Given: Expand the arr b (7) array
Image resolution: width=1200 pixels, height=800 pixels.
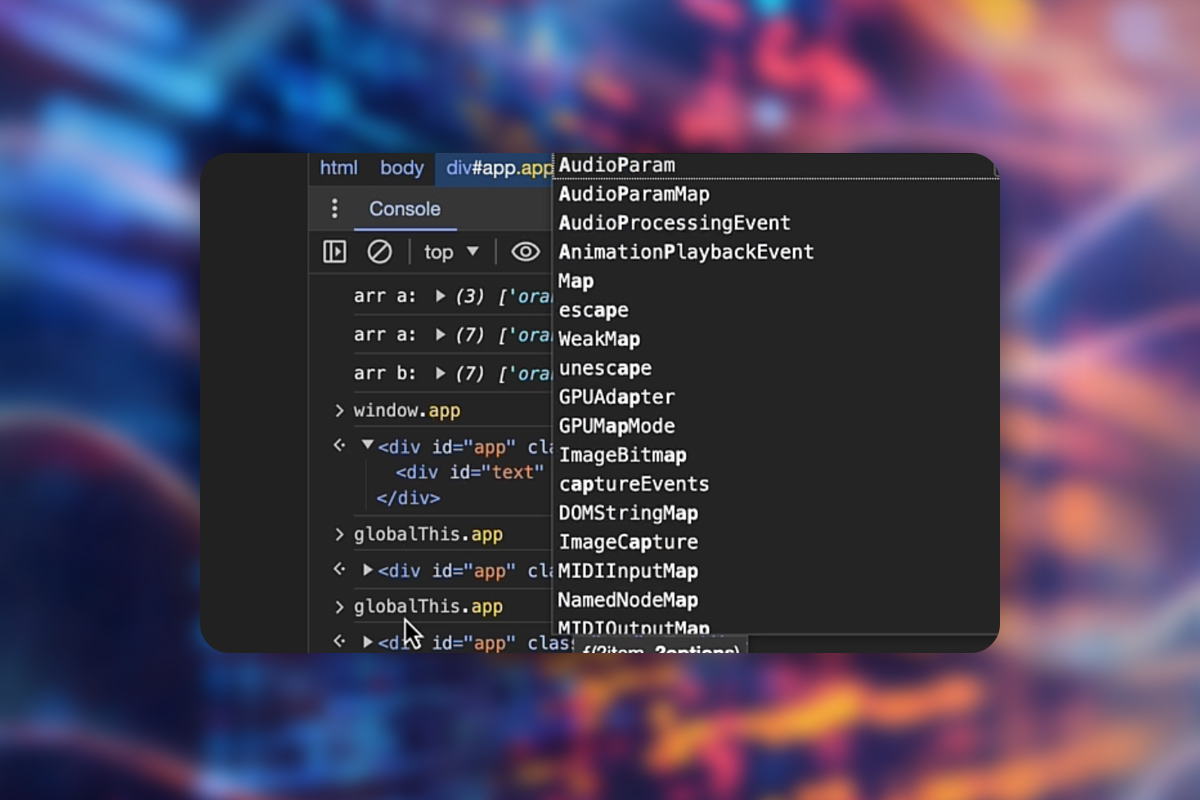Looking at the screenshot, I should click(440, 373).
